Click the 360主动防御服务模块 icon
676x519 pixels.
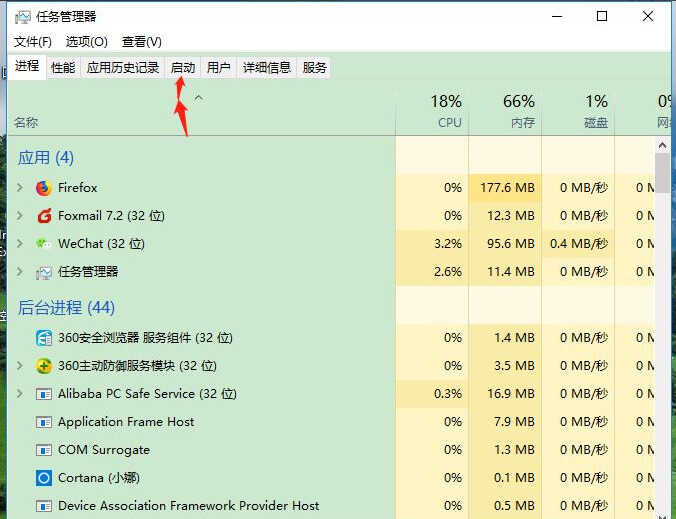[x=44, y=366]
